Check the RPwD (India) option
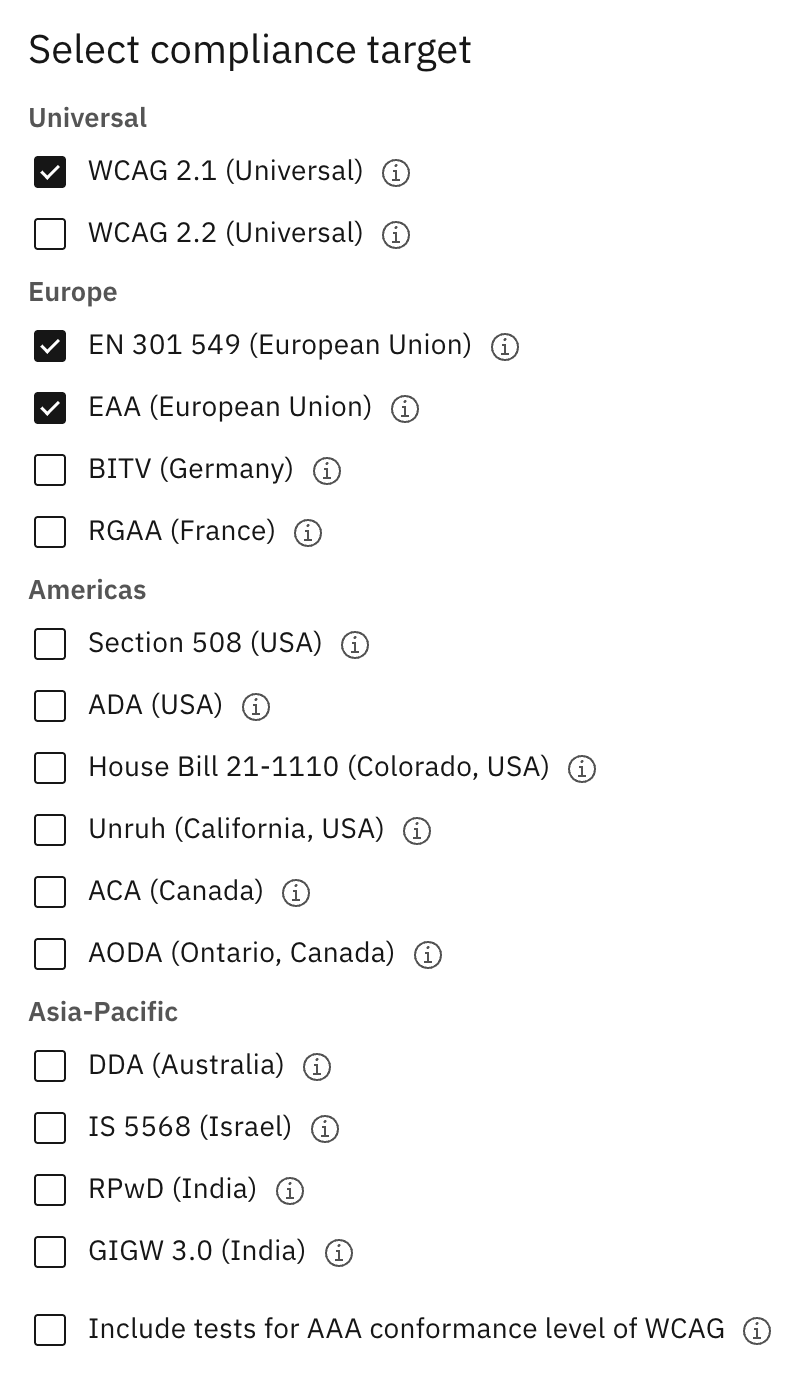This screenshot has height=1398, width=812. (x=49, y=1190)
